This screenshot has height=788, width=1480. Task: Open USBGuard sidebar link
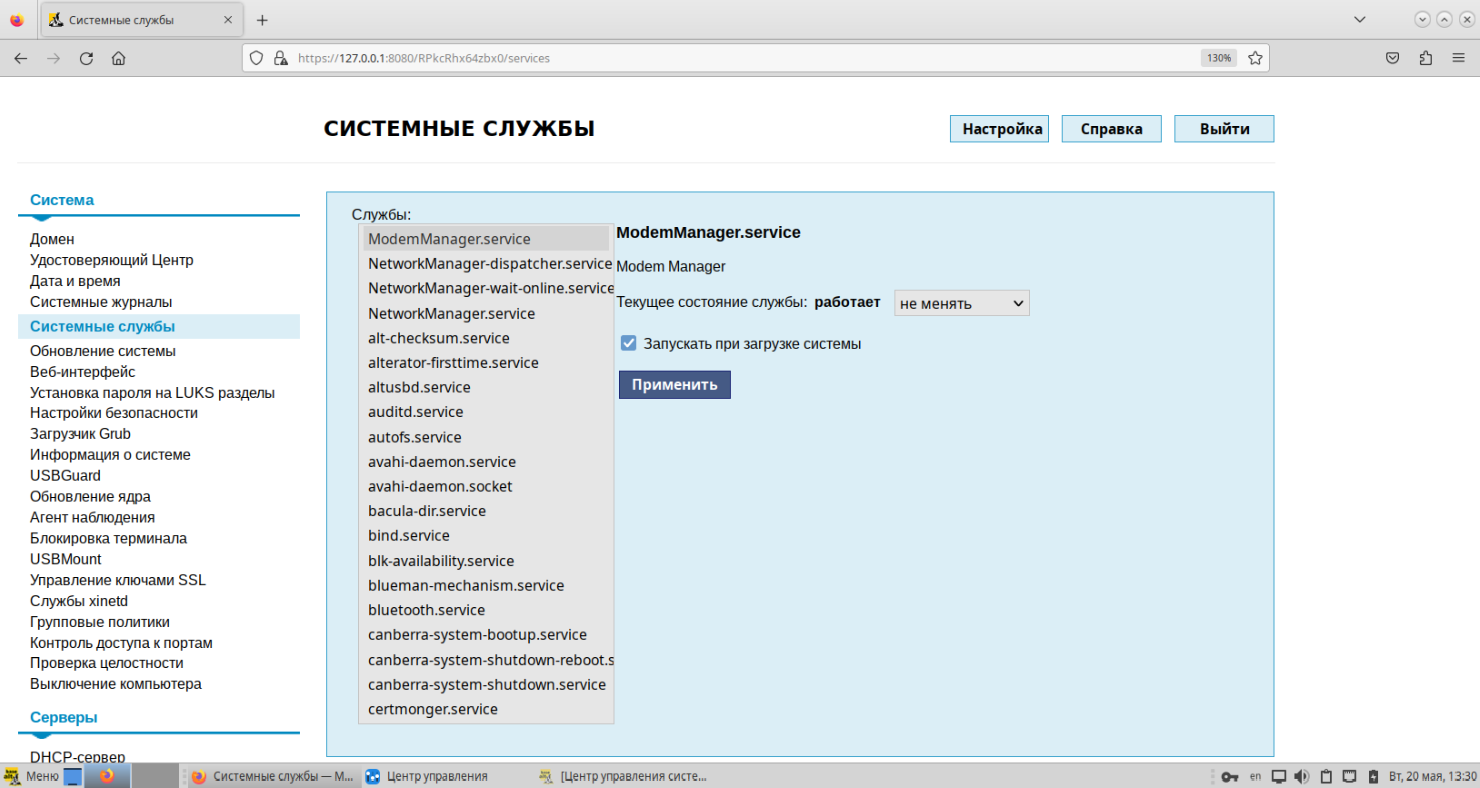65,476
